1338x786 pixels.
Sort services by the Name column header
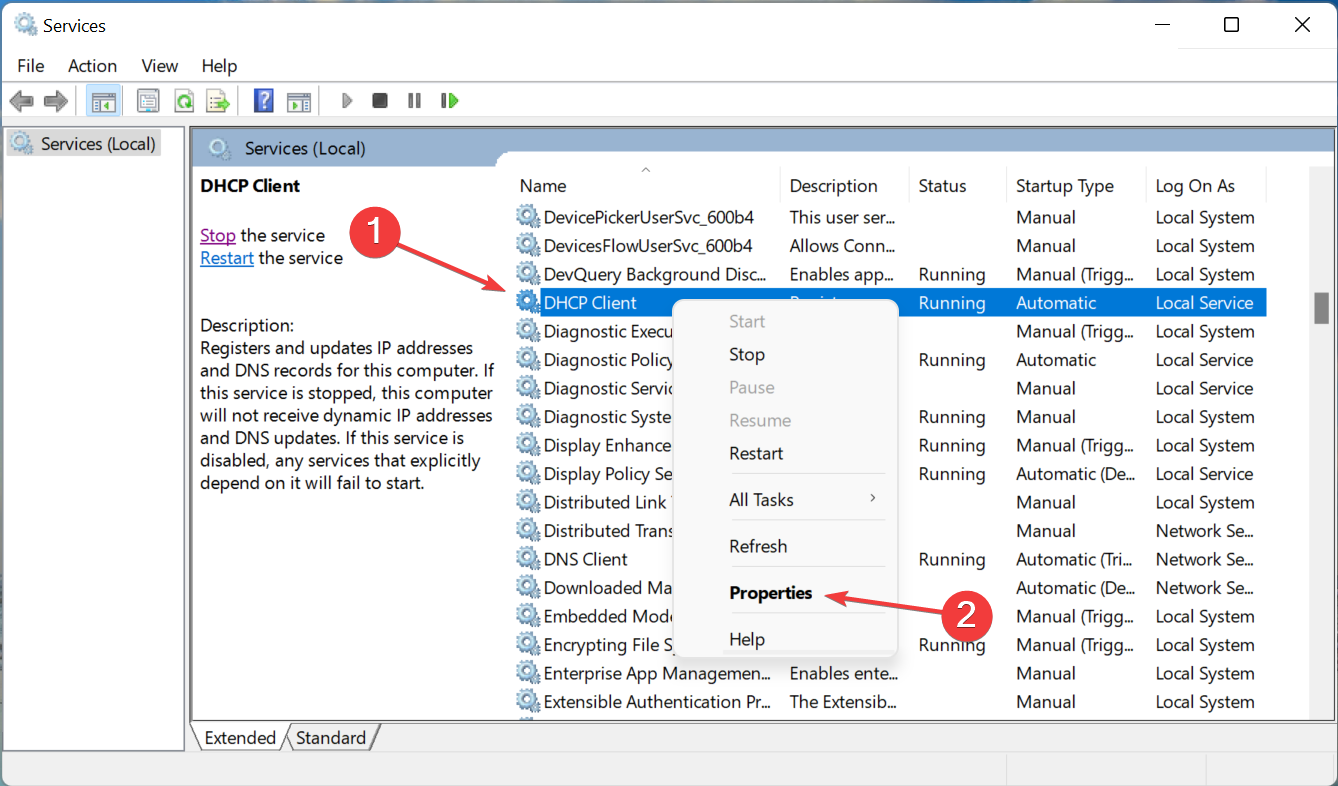(x=543, y=186)
